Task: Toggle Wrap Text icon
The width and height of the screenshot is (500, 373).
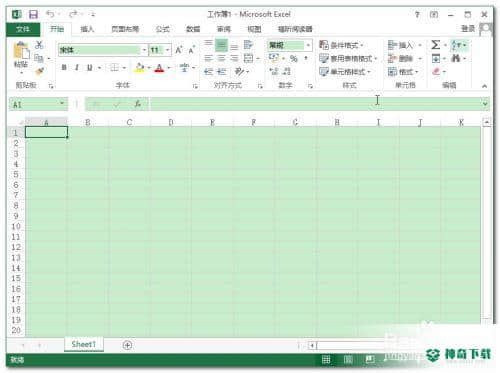Action: point(249,45)
